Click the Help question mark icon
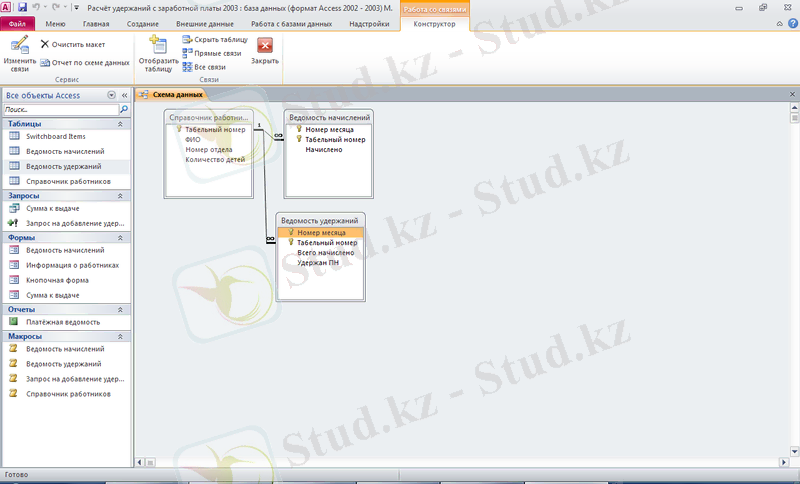 (793, 23)
